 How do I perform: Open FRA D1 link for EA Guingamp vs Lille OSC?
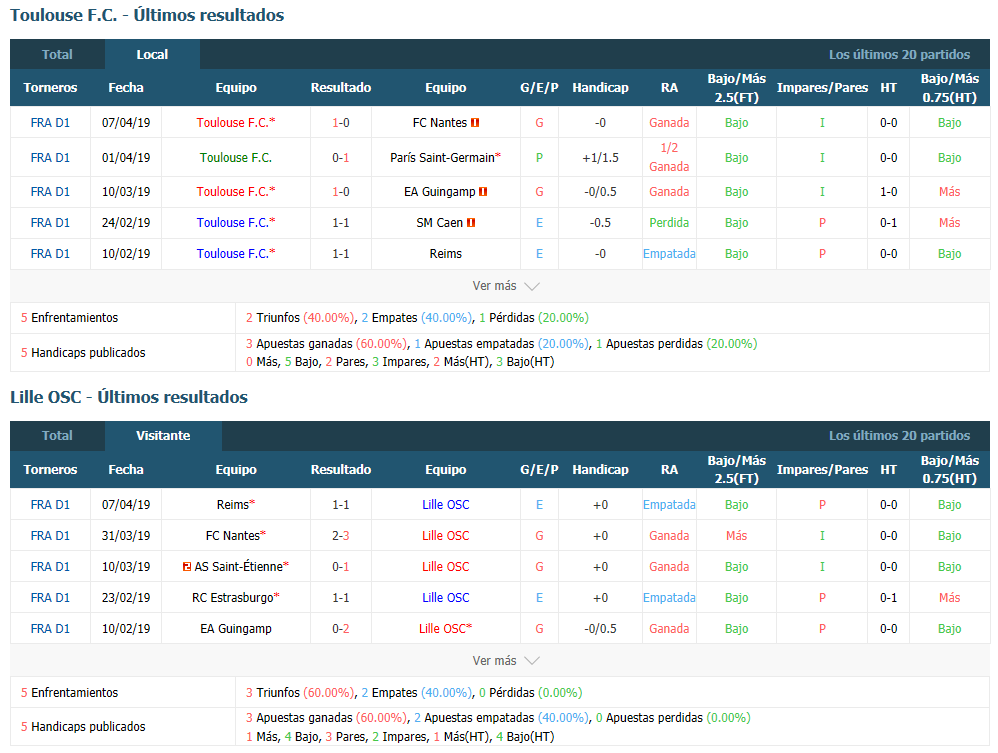click(x=50, y=629)
